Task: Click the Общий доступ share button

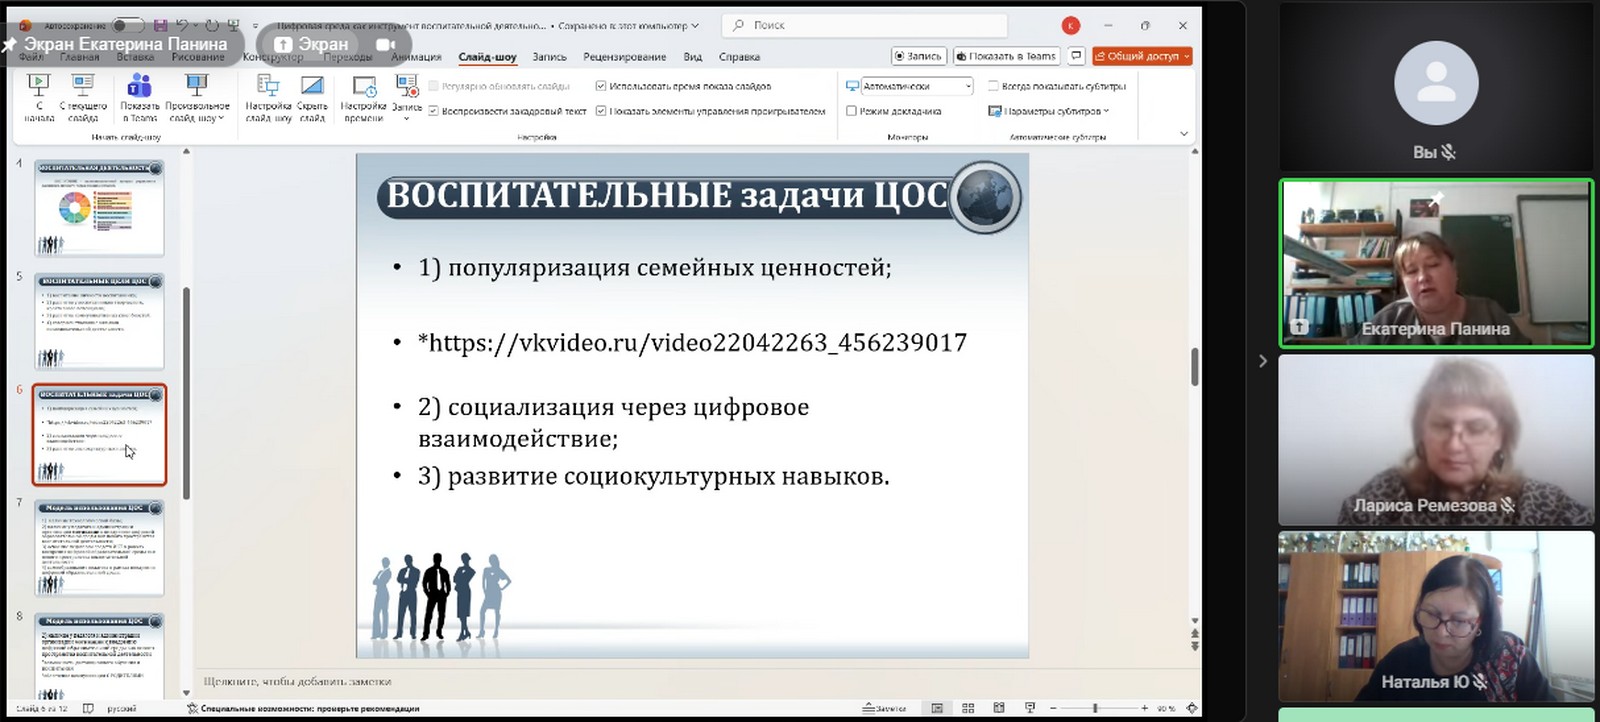Action: [x=1142, y=56]
